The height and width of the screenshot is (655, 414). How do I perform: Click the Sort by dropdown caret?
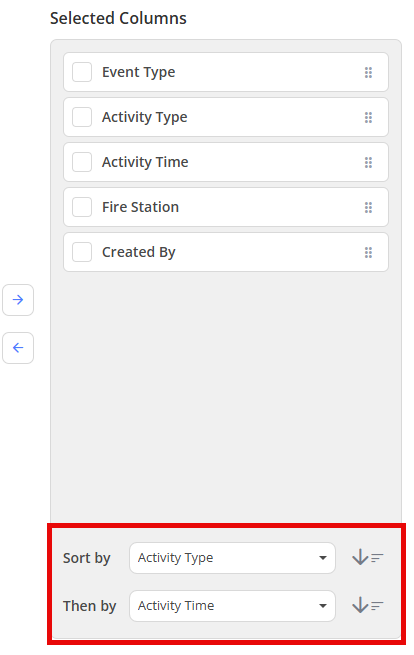coord(323,558)
